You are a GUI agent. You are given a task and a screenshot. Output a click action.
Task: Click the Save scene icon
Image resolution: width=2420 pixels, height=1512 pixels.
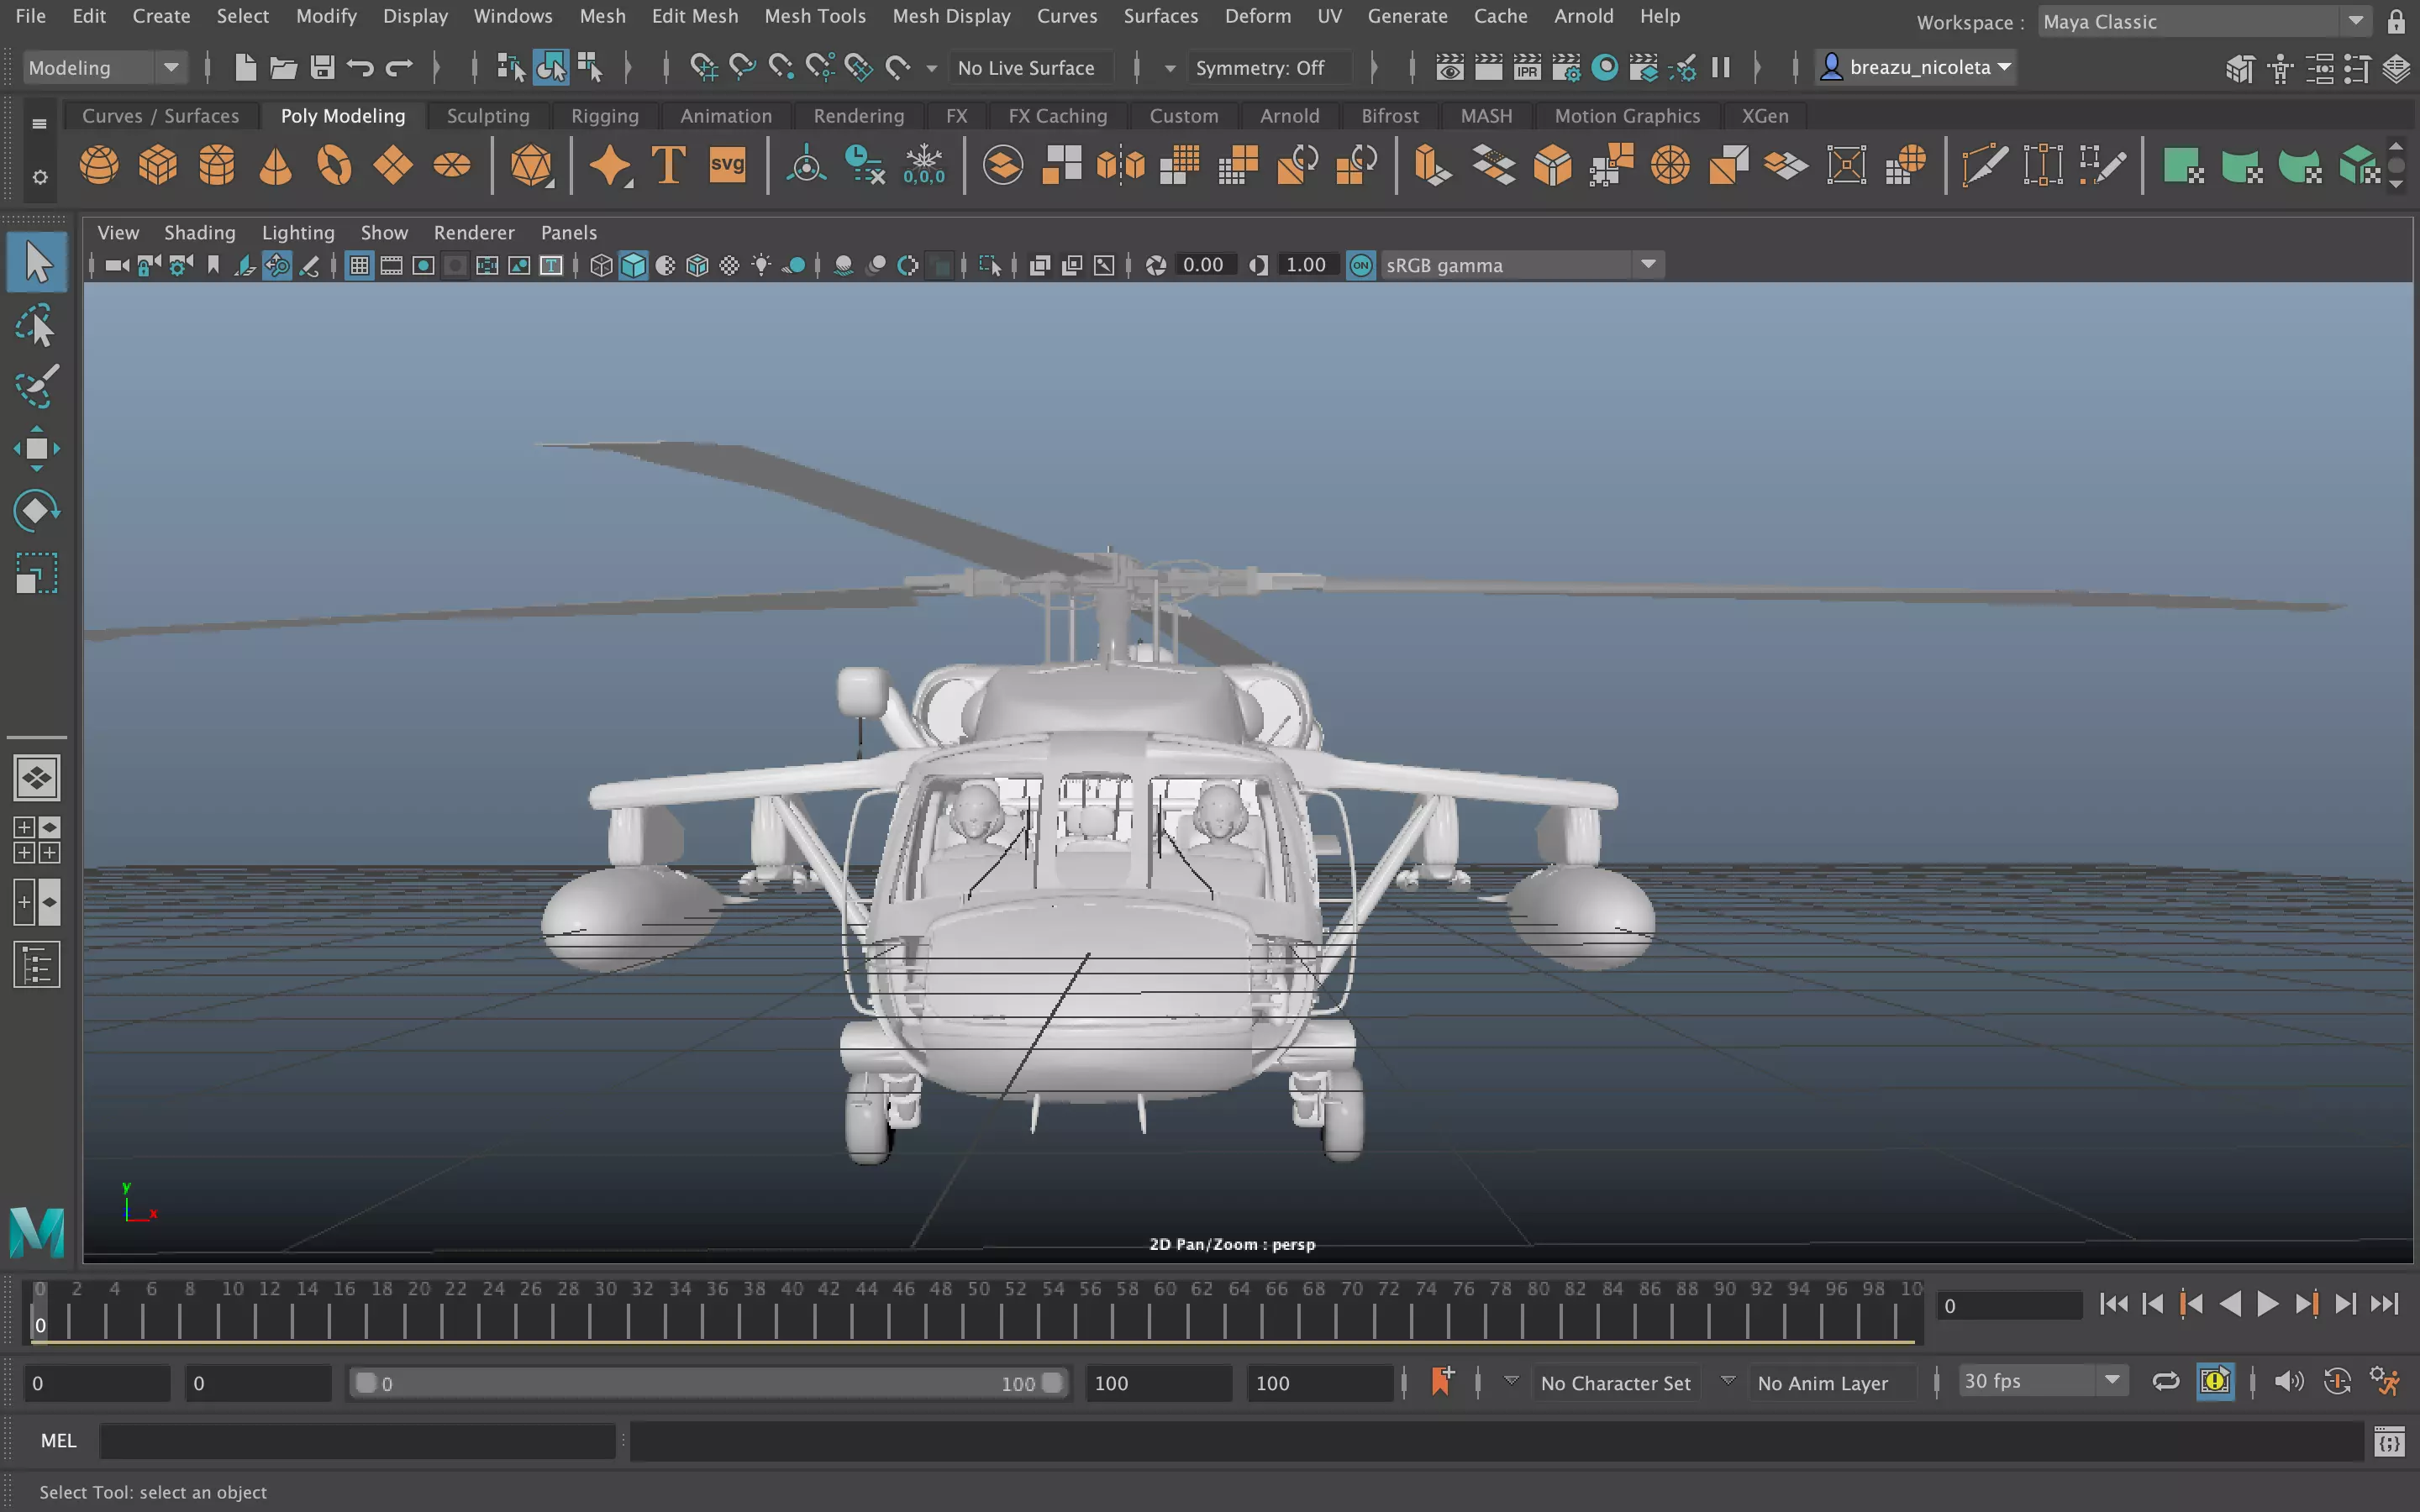pos(322,68)
